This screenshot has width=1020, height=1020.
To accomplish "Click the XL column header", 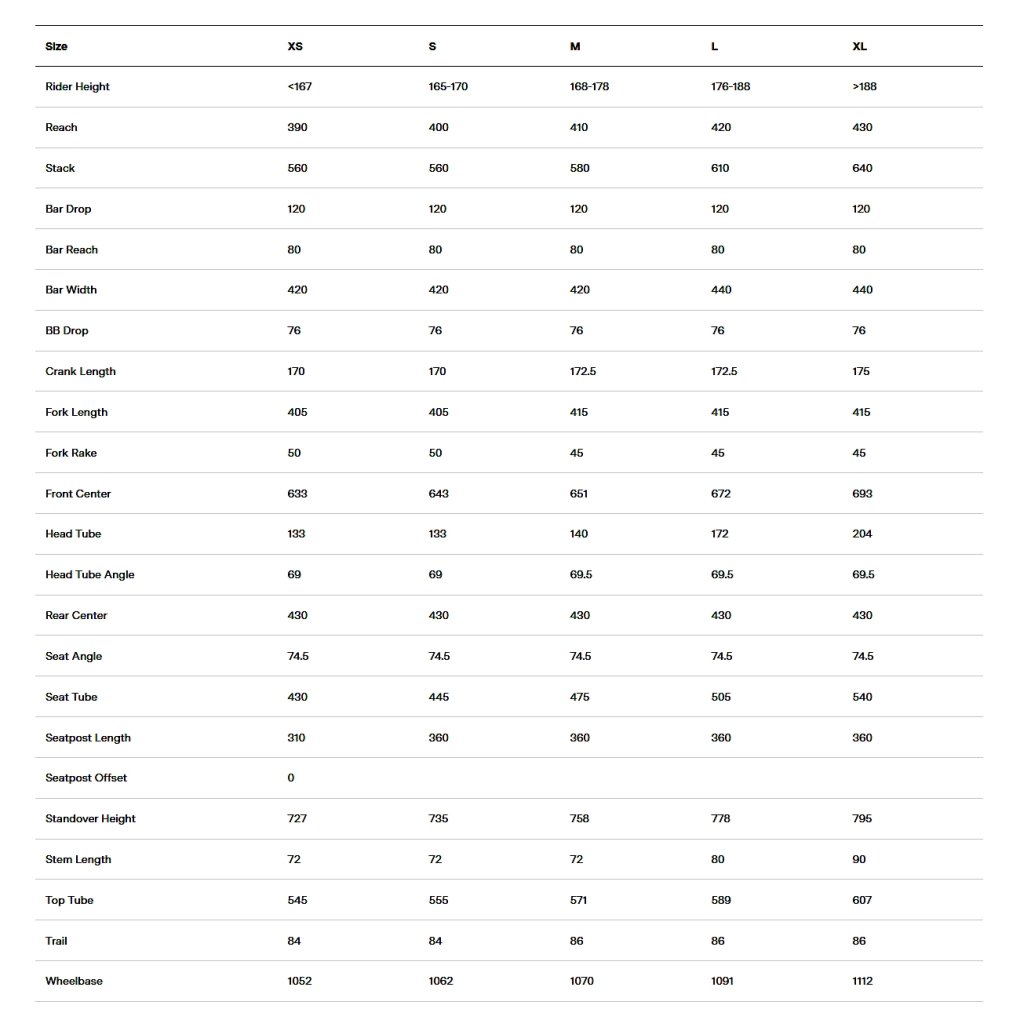I will 859,47.
